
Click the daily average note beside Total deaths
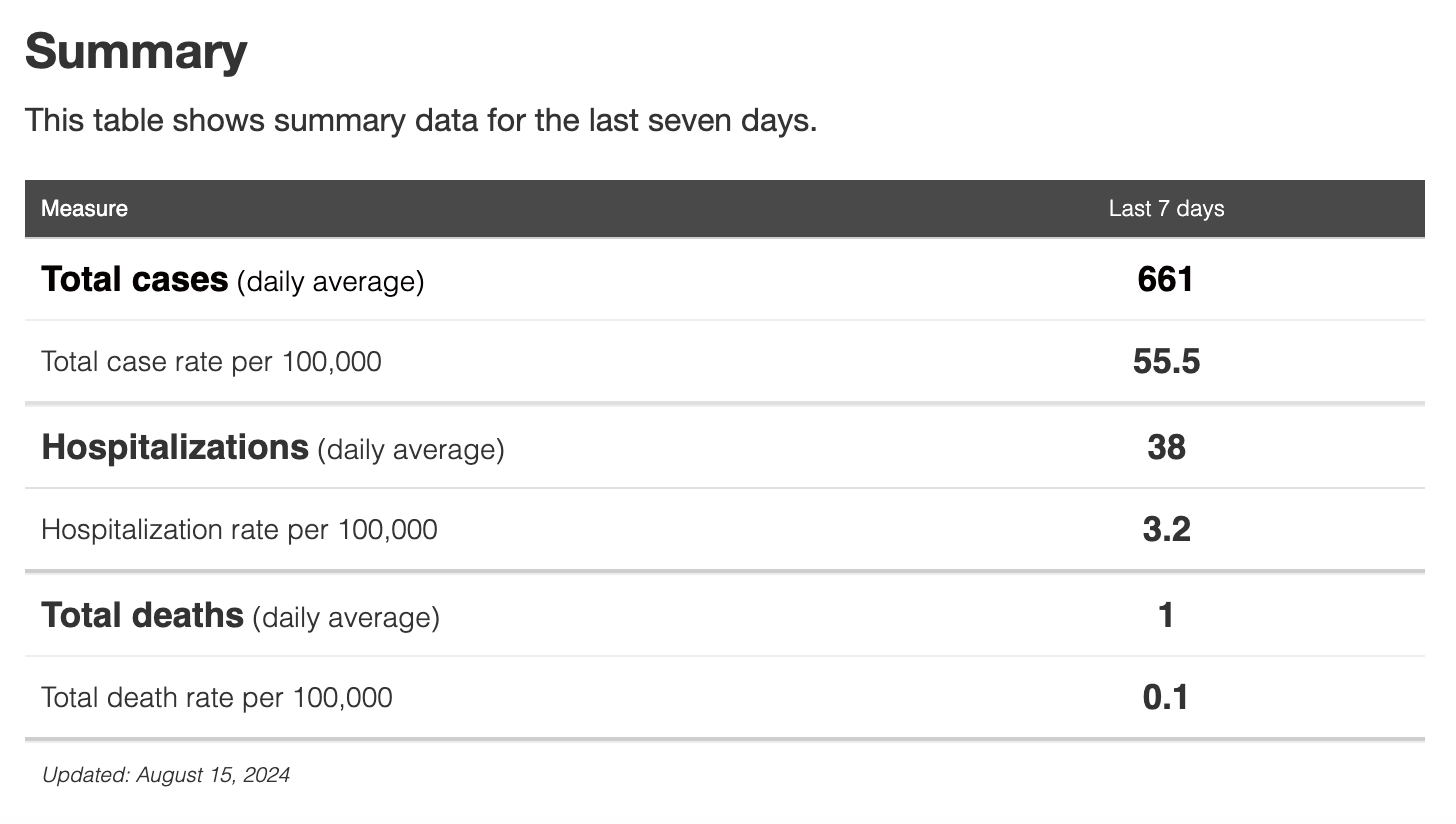[346, 618]
